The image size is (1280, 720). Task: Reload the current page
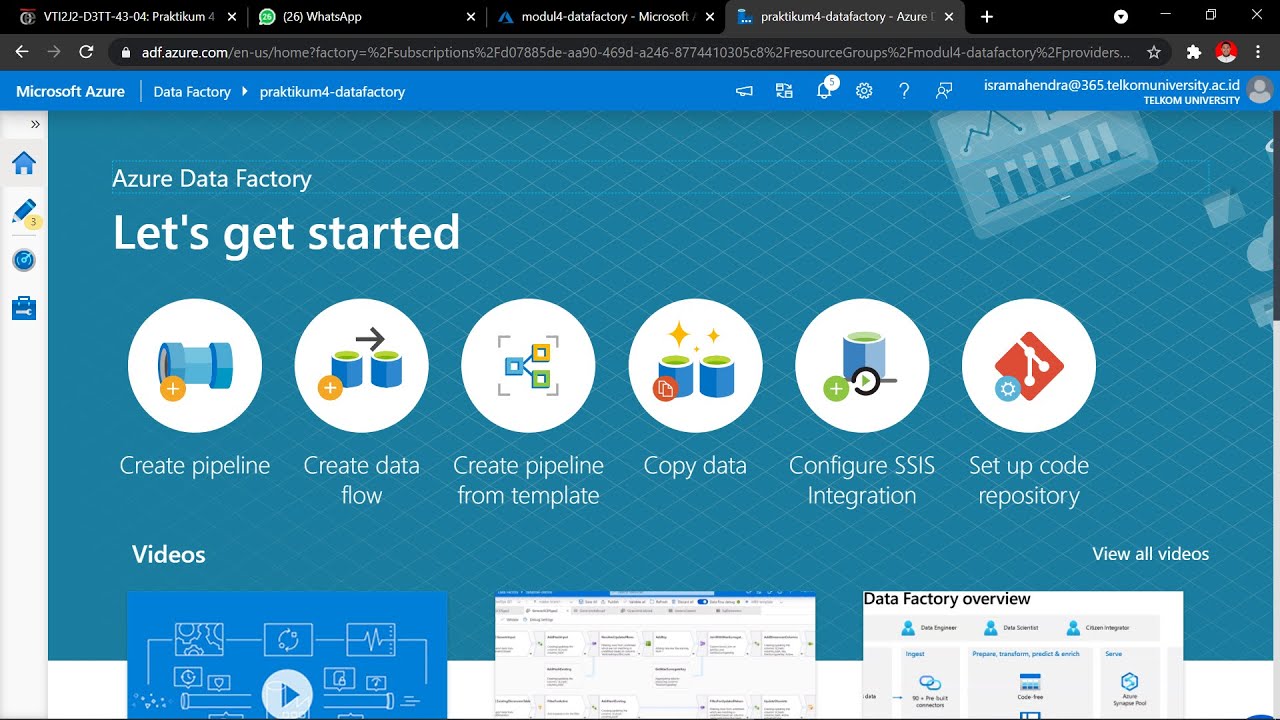86,52
